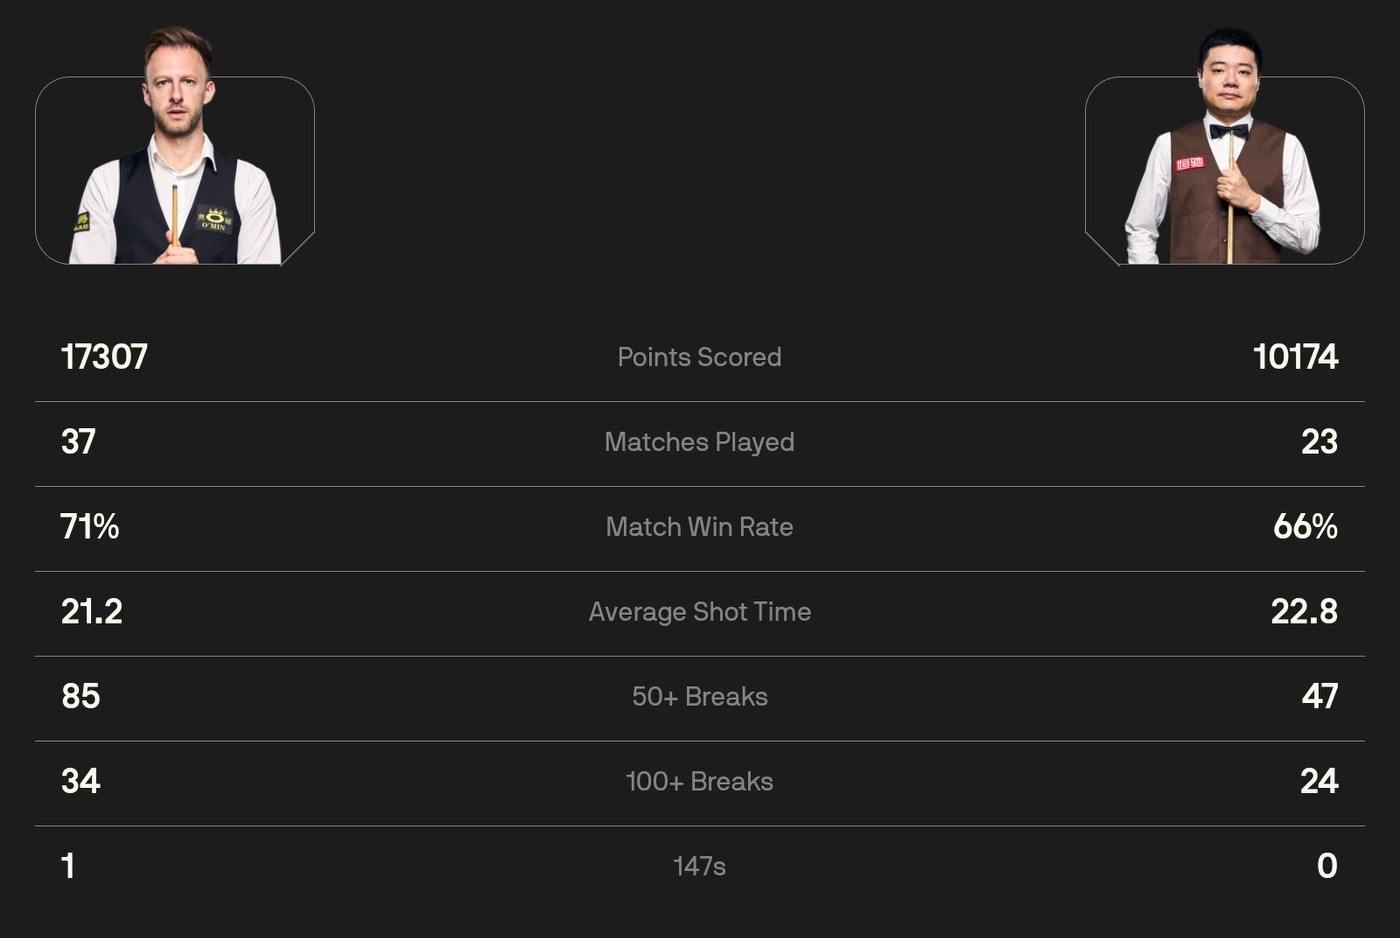The height and width of the screenshot is (938, 1400).
Task: Click the Points Scored label
Action: coord(699,357)
